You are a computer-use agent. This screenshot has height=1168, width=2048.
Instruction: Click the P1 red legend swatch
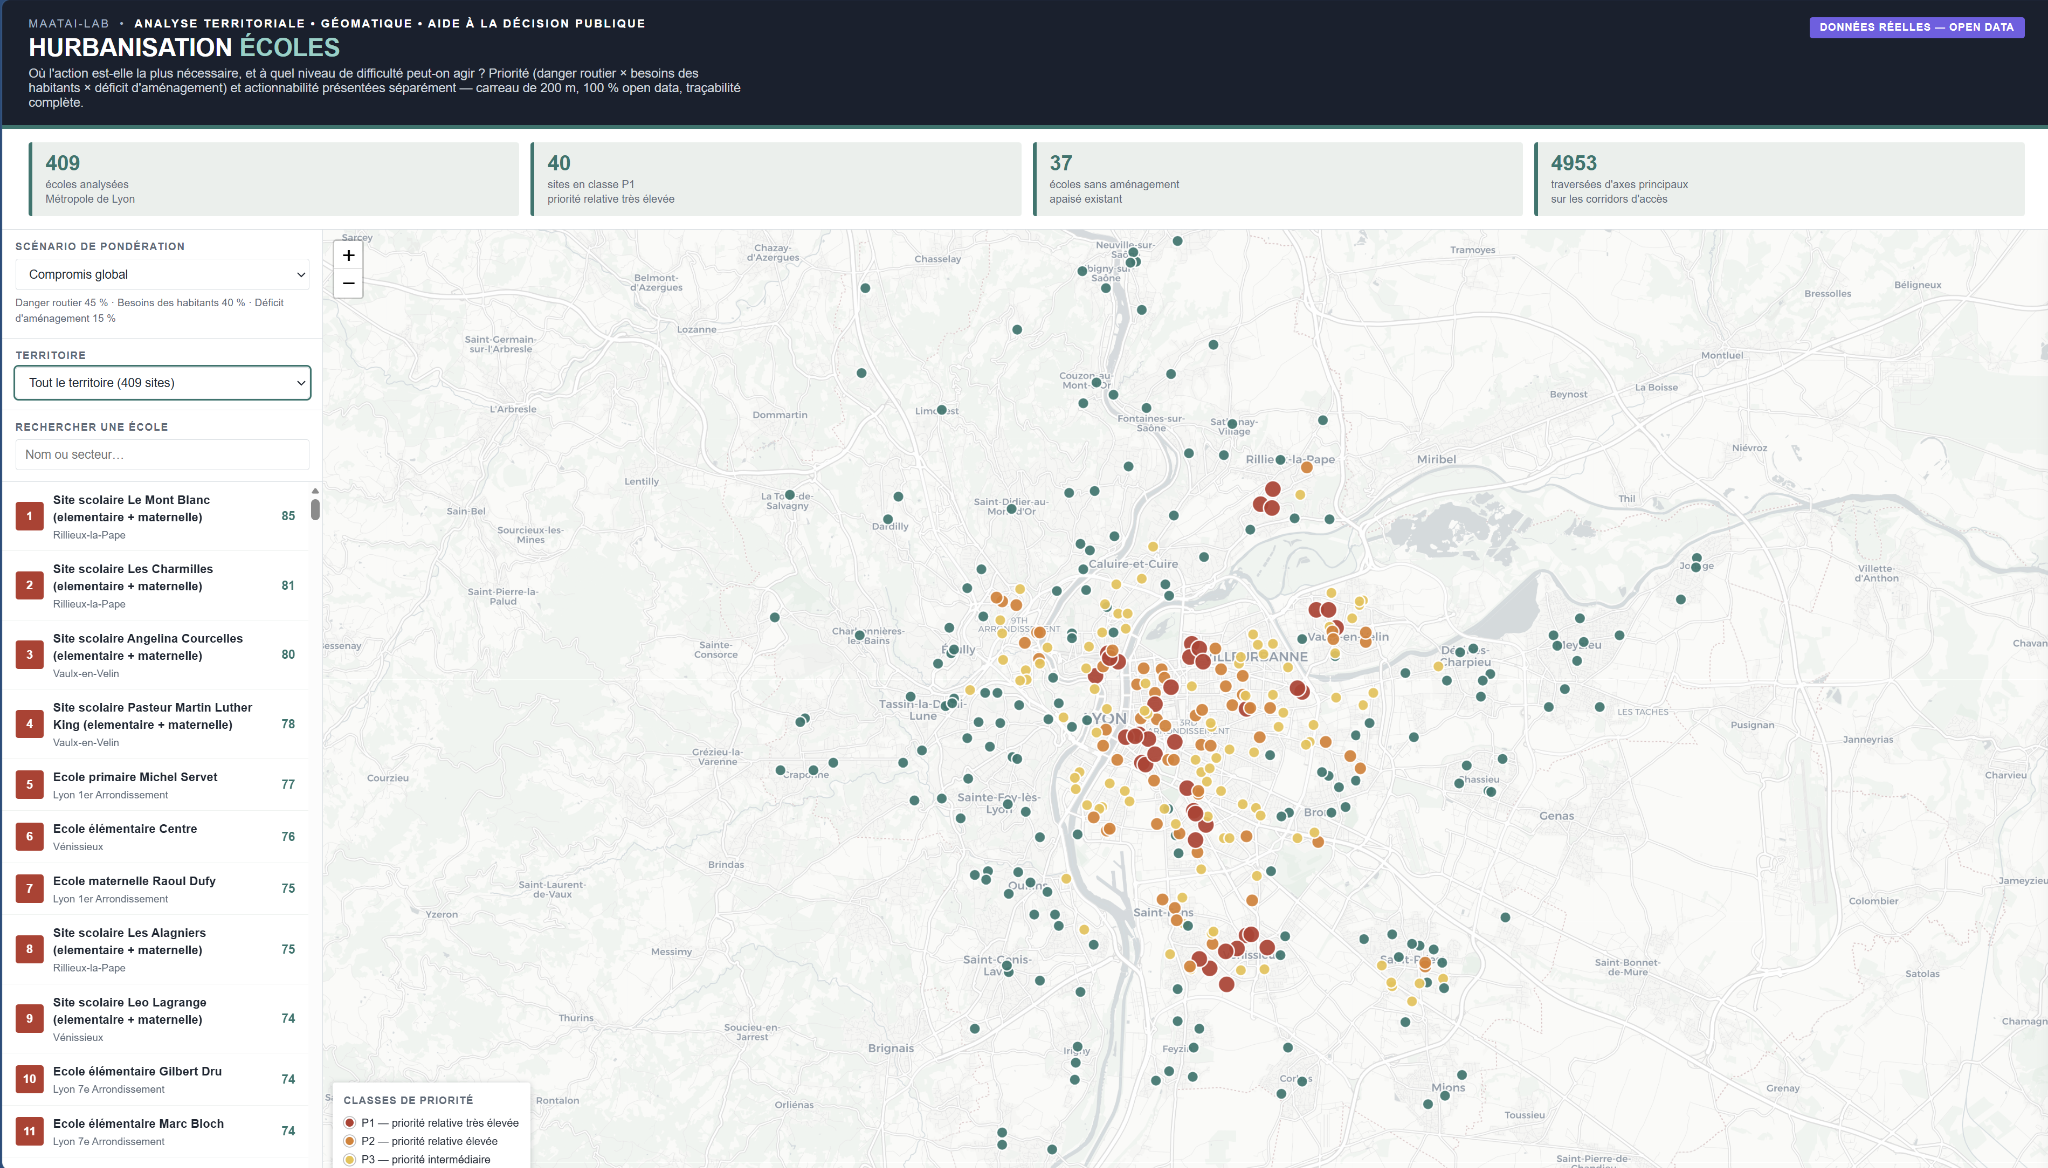click(350, 1123)
